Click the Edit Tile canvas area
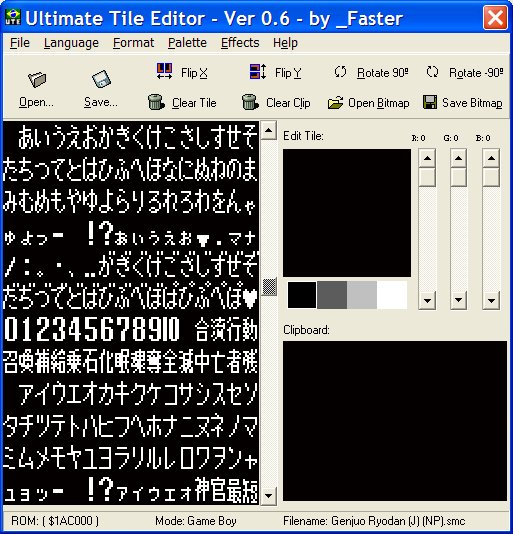This screenshot has height=534, width=513. 347,213
